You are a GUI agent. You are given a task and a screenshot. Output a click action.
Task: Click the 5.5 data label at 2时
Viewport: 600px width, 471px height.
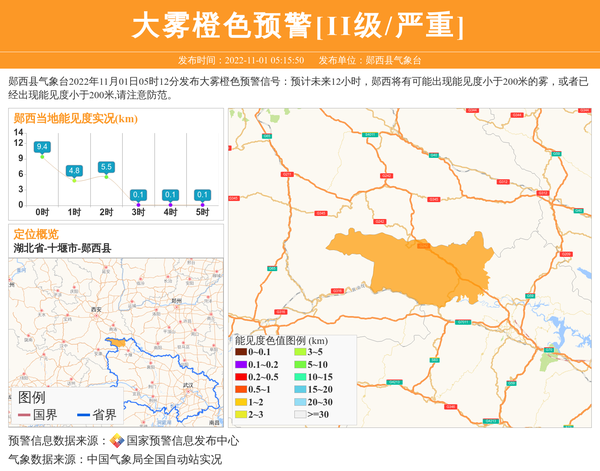[x=106, y=167]
